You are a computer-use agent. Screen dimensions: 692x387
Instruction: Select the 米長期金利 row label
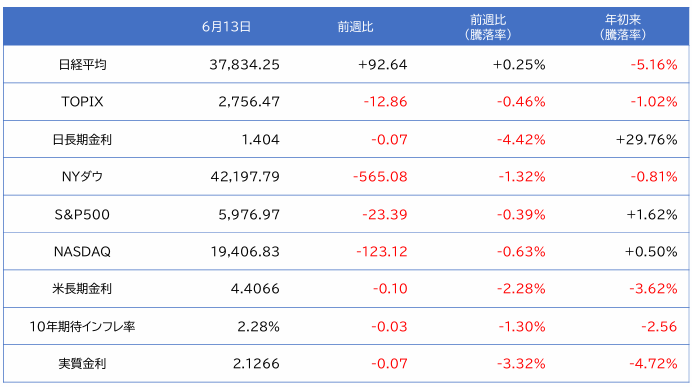coord(82,289)
